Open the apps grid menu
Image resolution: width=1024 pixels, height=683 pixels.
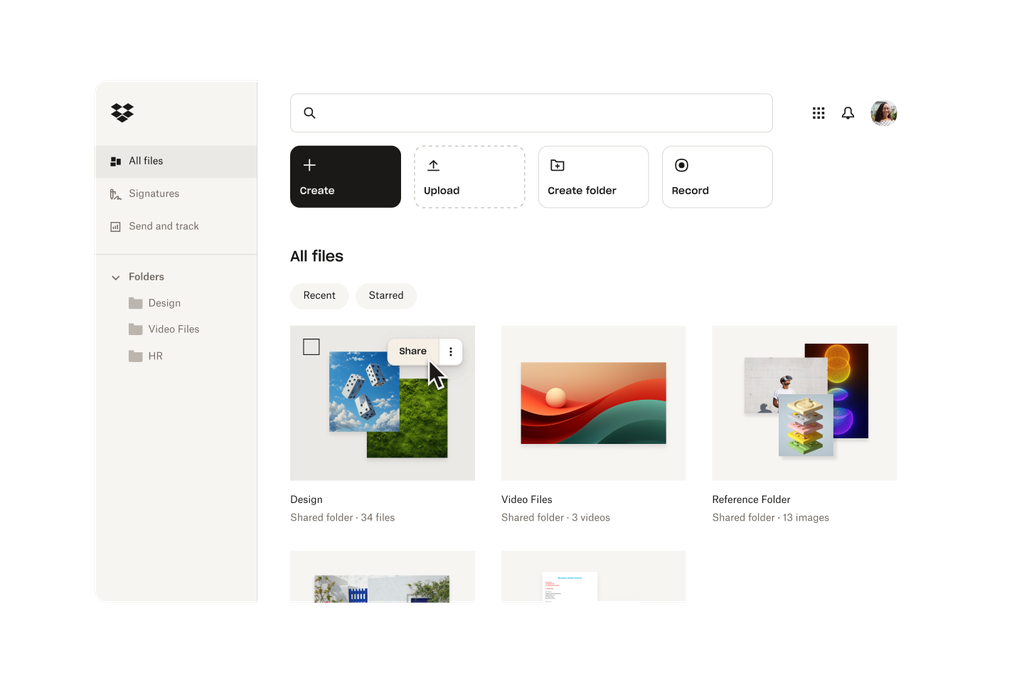click(818, 113)
